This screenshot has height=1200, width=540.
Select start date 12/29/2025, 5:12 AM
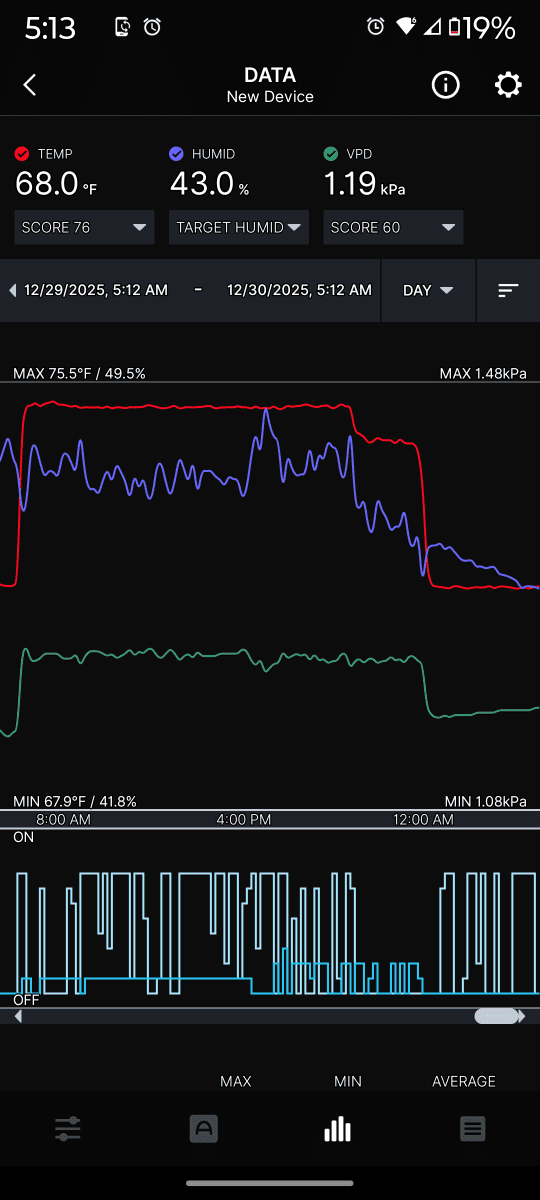pos(96,290)
